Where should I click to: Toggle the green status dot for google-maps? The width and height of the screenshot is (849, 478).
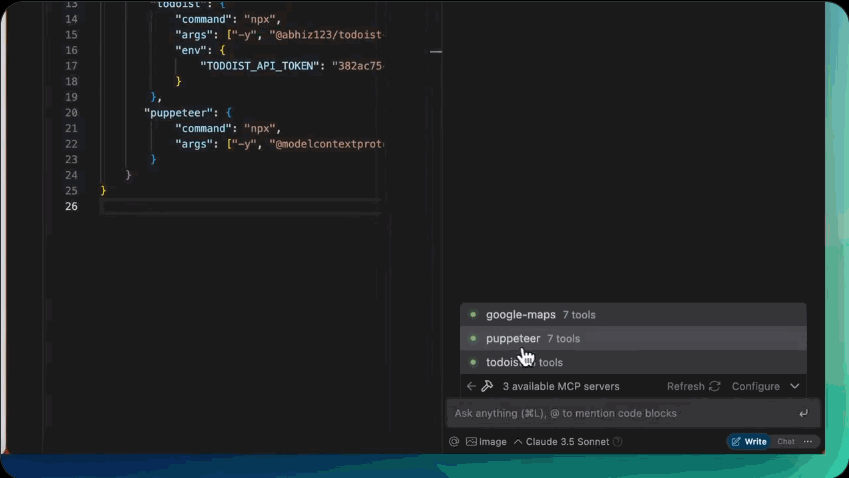(x=473, y=315)
